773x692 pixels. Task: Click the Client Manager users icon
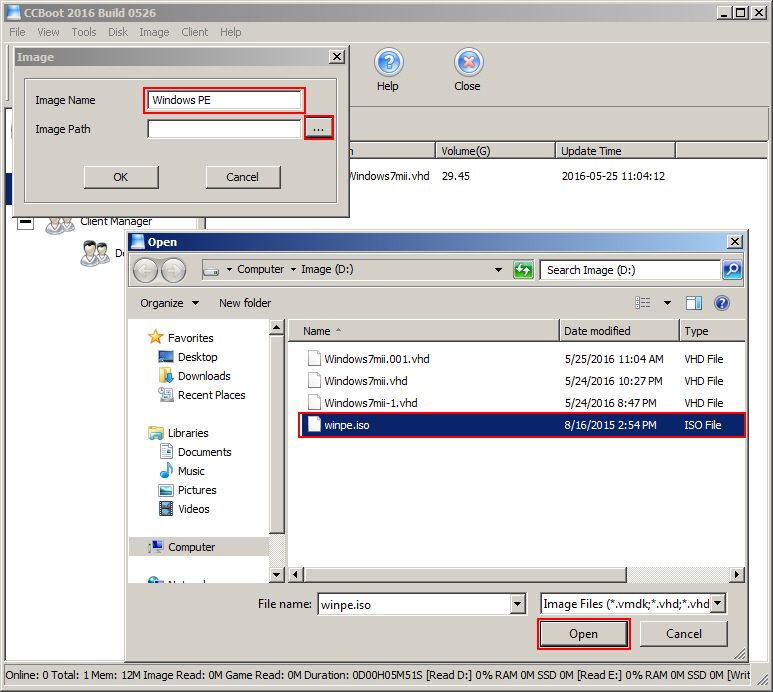(60, 224)
